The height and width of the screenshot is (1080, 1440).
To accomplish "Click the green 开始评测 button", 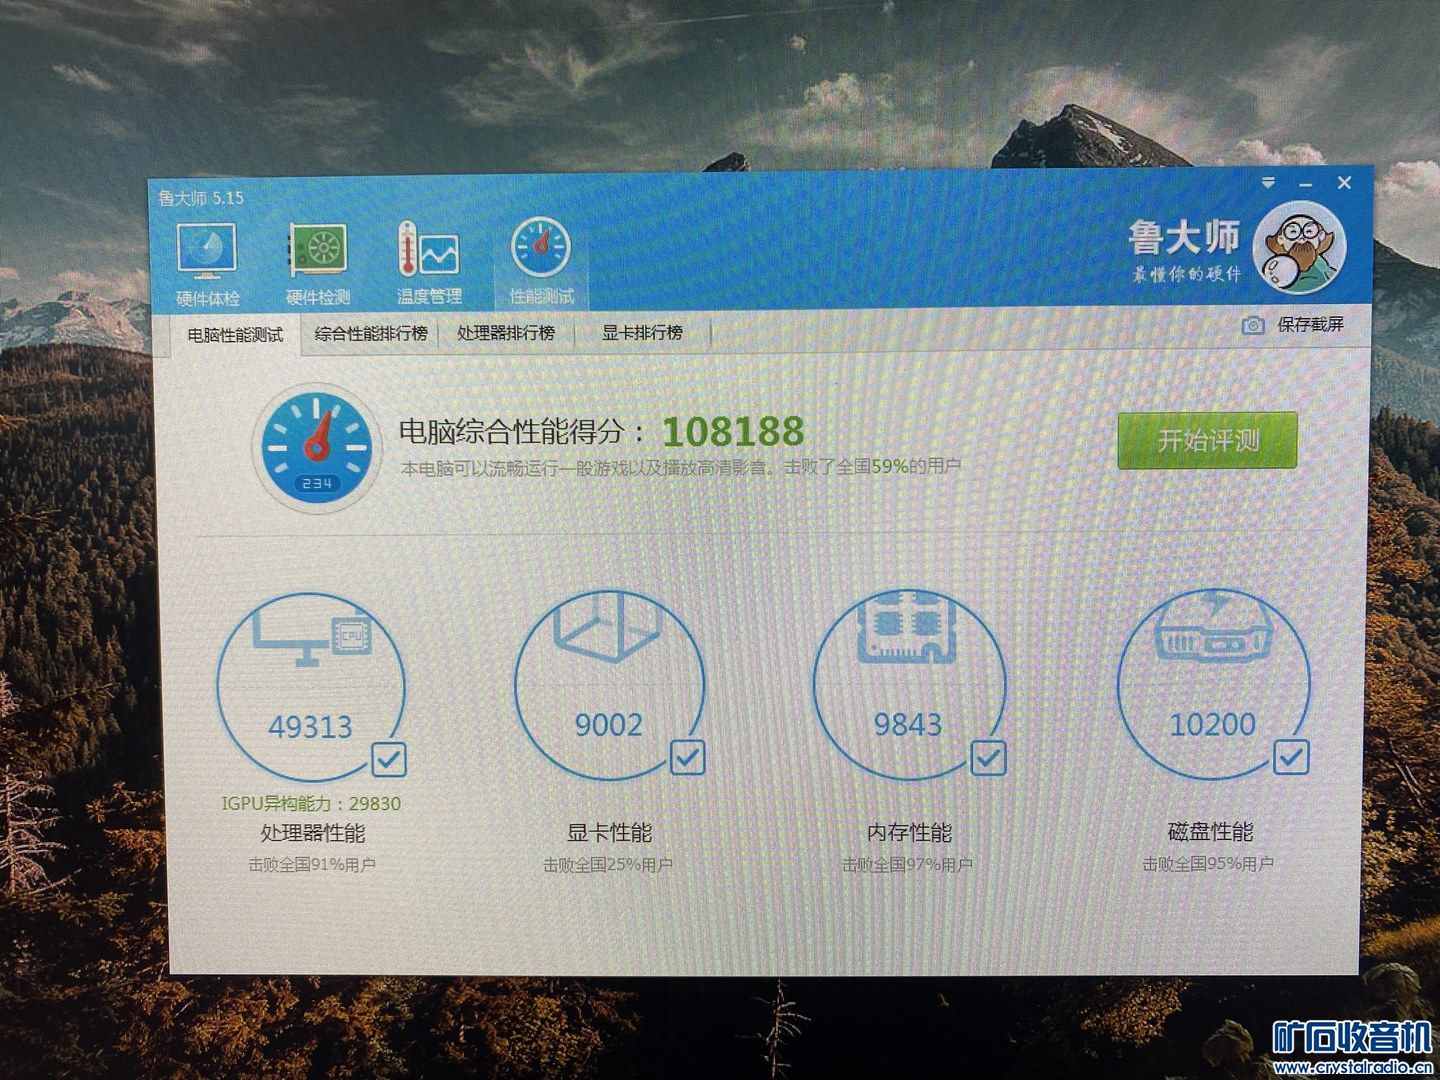I will (1208, 440).
